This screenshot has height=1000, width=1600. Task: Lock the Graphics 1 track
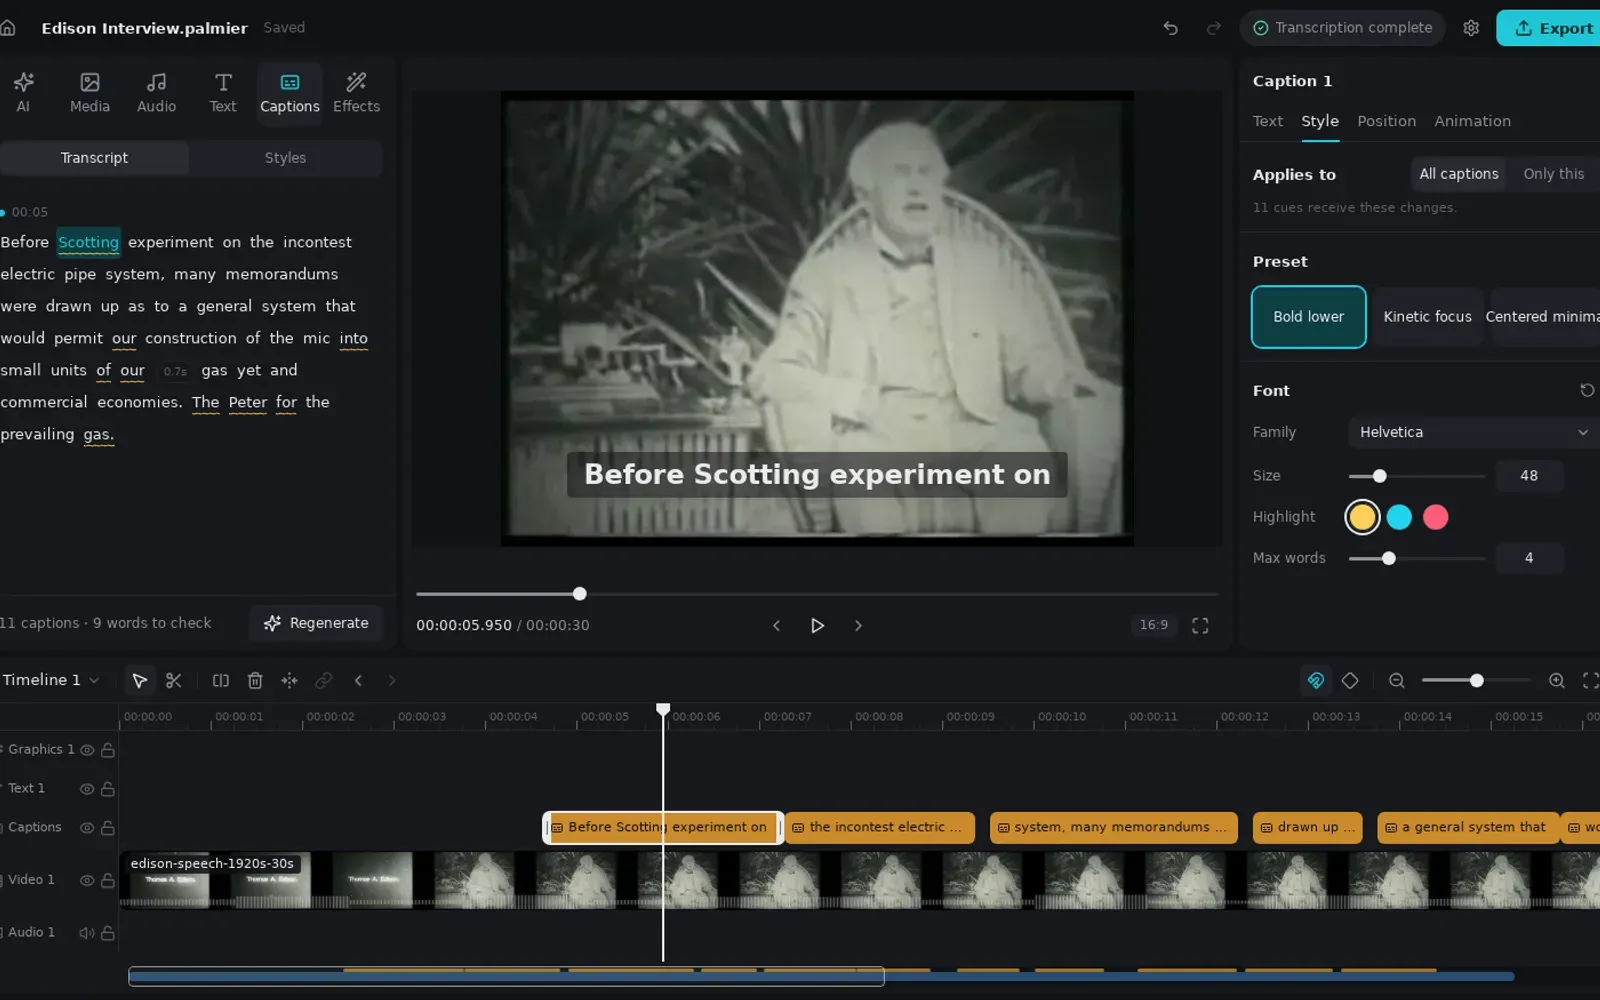tap(108, 750)
